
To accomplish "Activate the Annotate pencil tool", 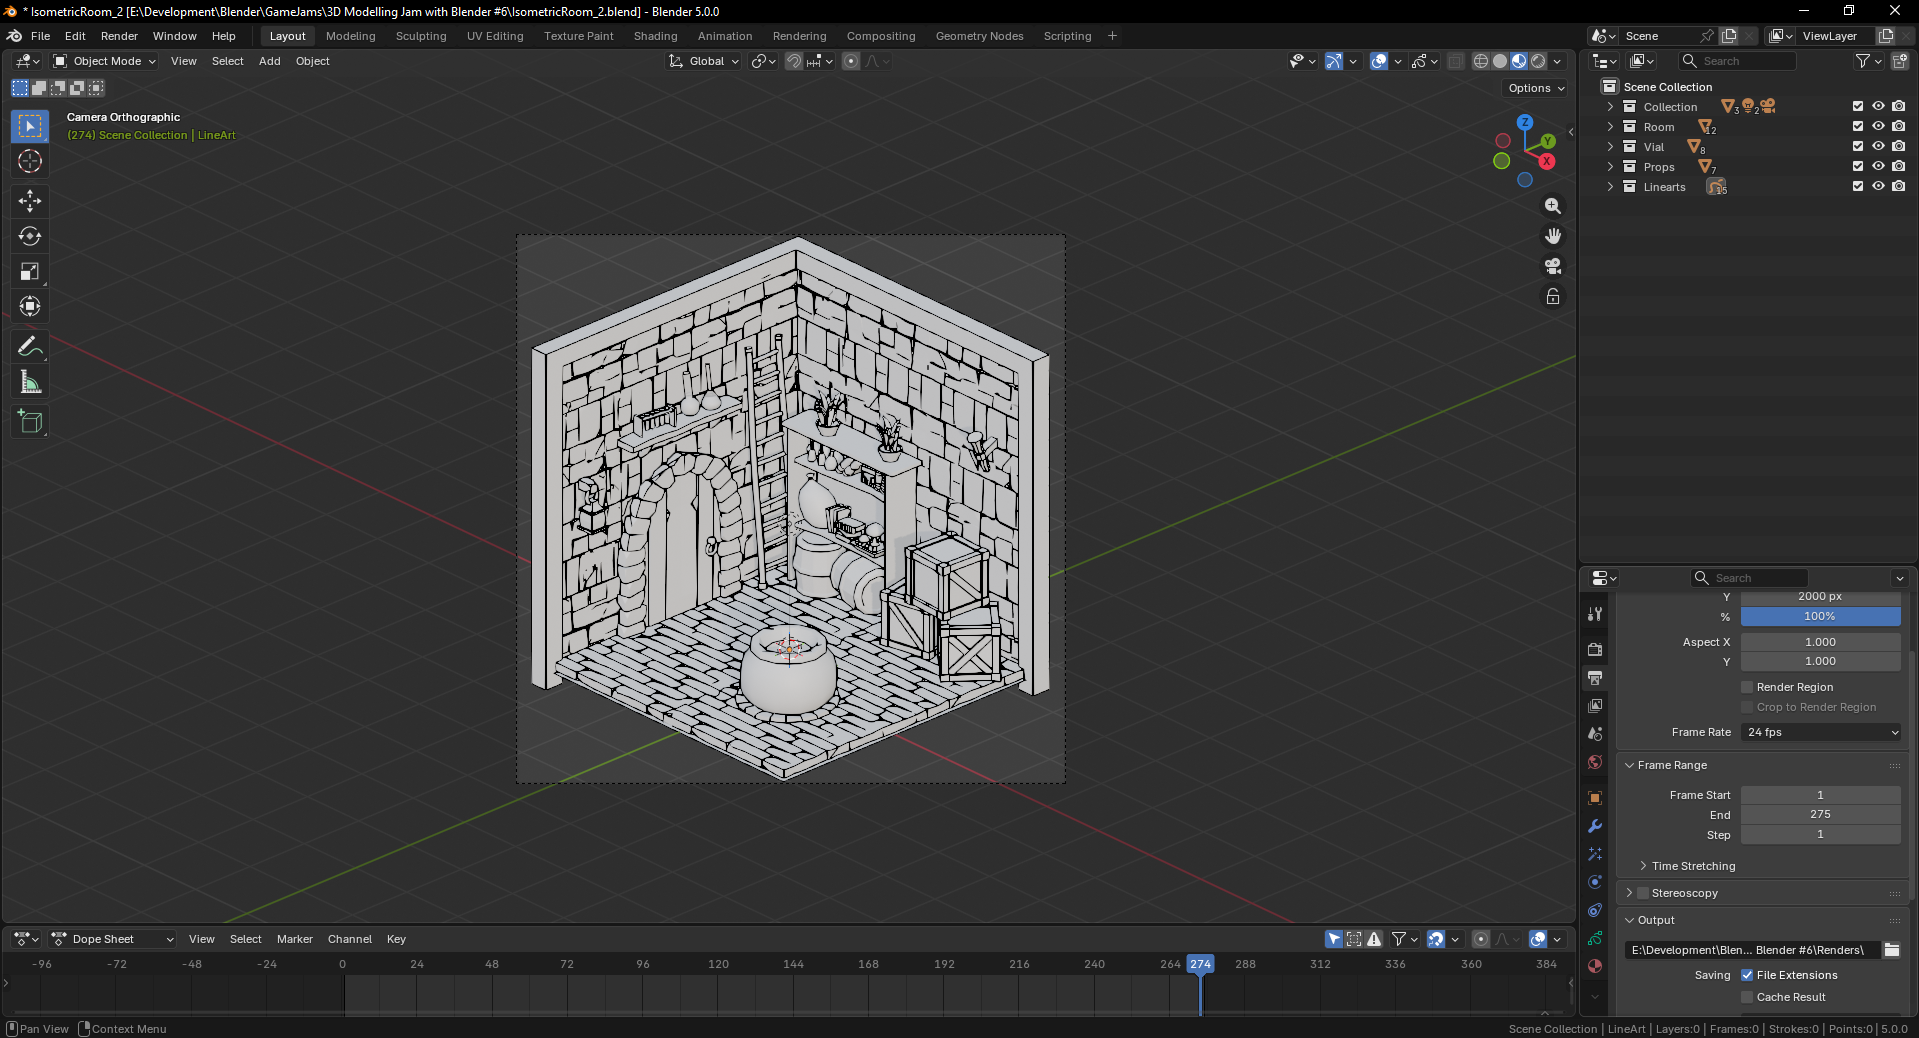I will tap(30, 347).
